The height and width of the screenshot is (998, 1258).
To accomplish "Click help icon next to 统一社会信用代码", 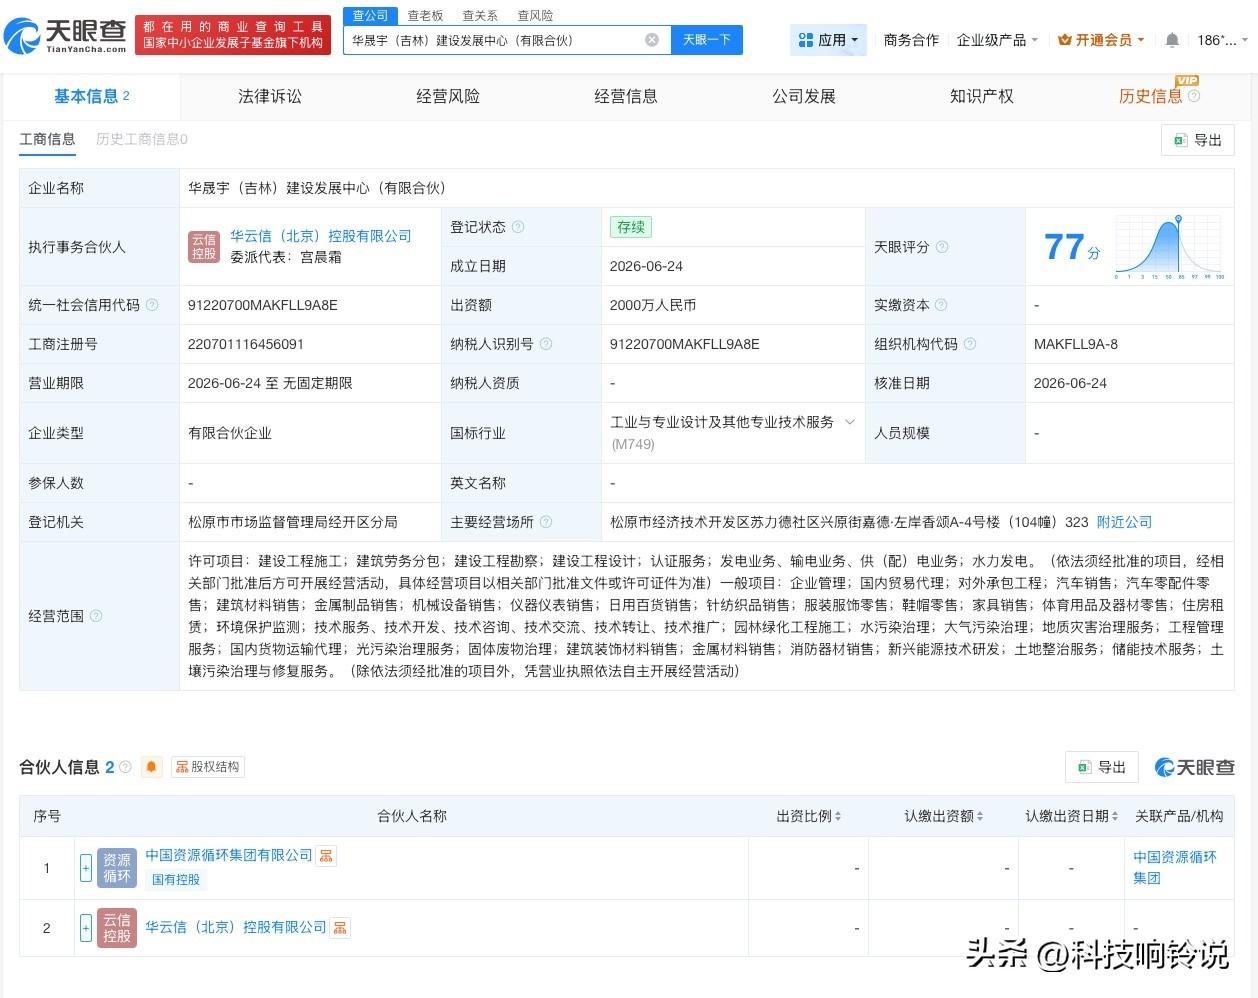I will click(x=152, y=305).
